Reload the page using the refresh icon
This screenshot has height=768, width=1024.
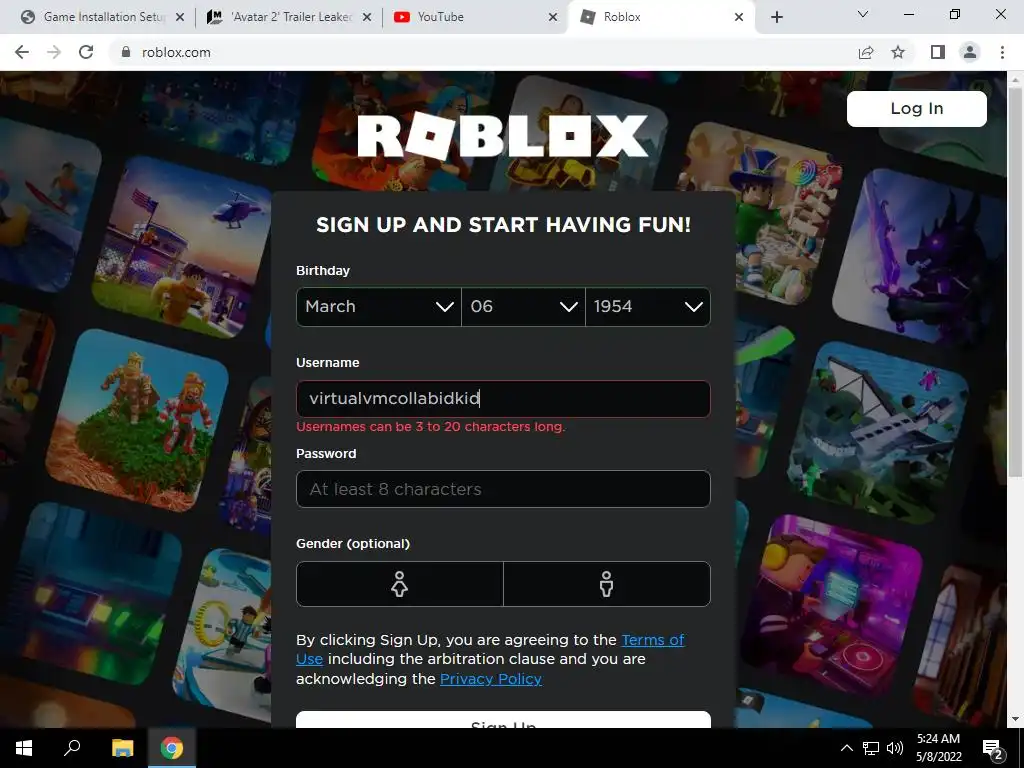click(x=86, y=52)
